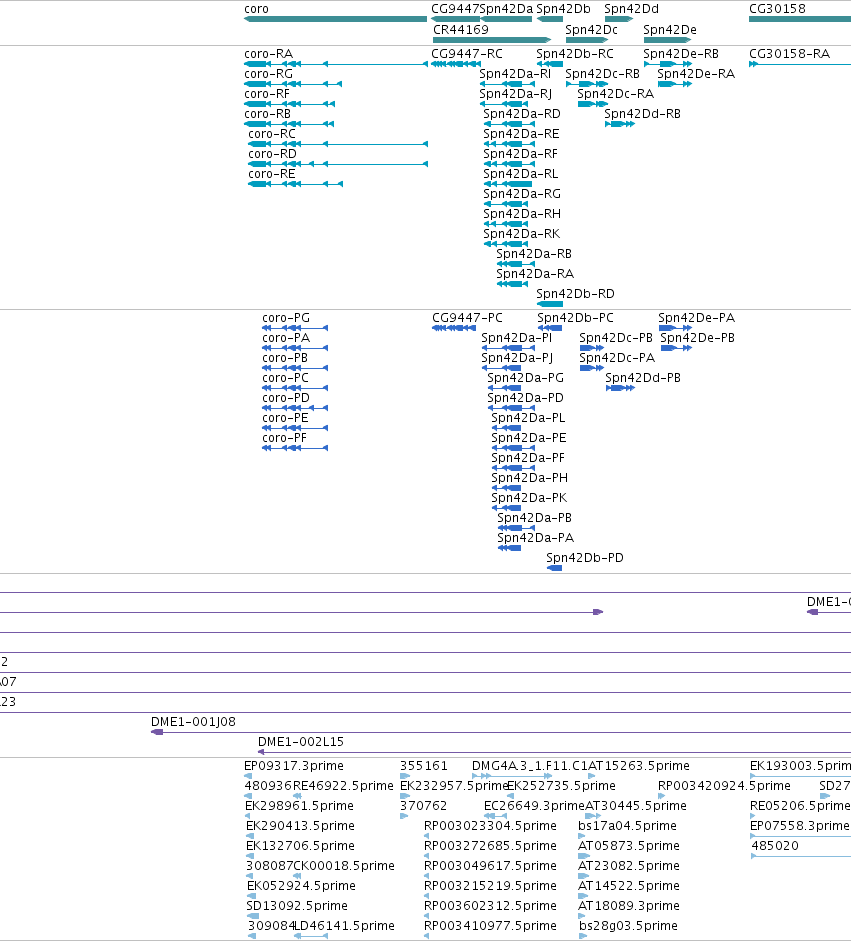This screenshot has height=941, width=851.
Task: Click the 355161 feature label
Action: (x=424, y=766)
